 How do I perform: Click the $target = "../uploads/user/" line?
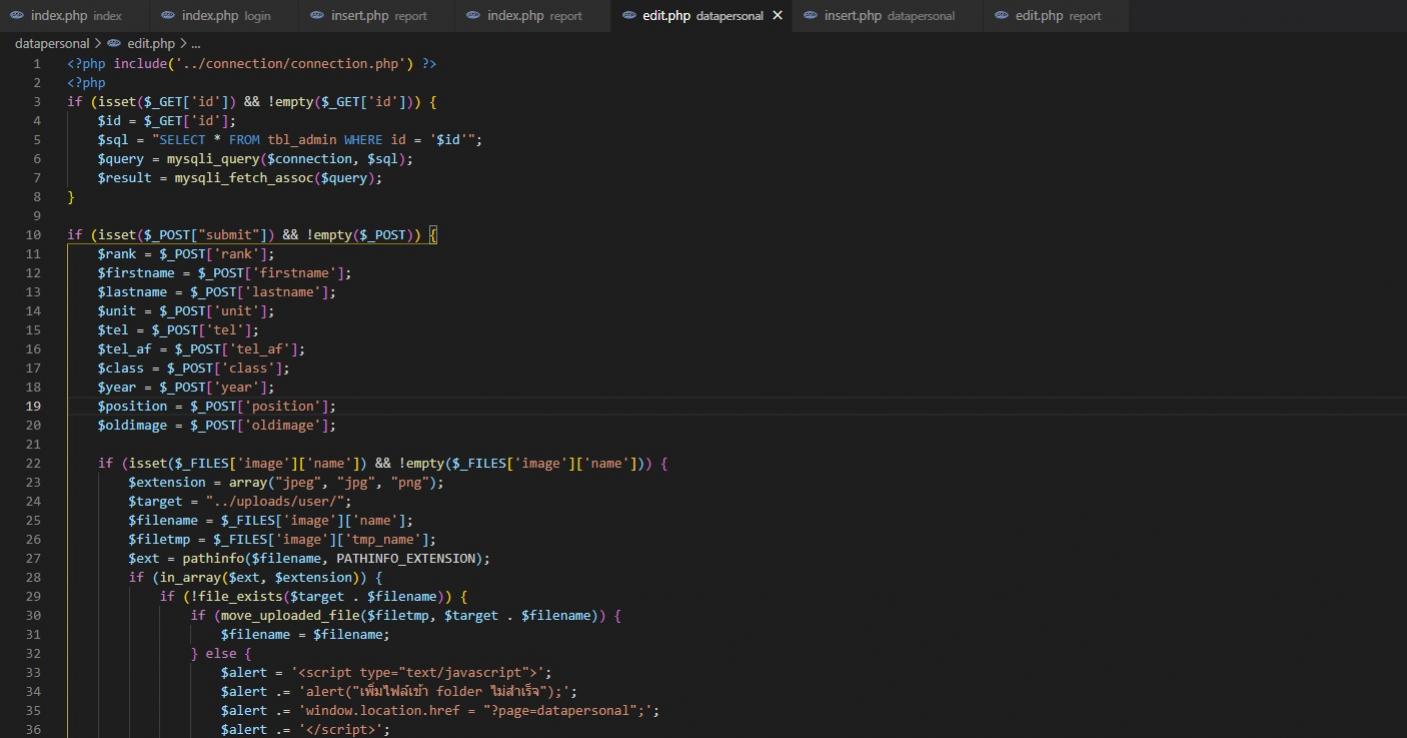[x=240, y=501]
